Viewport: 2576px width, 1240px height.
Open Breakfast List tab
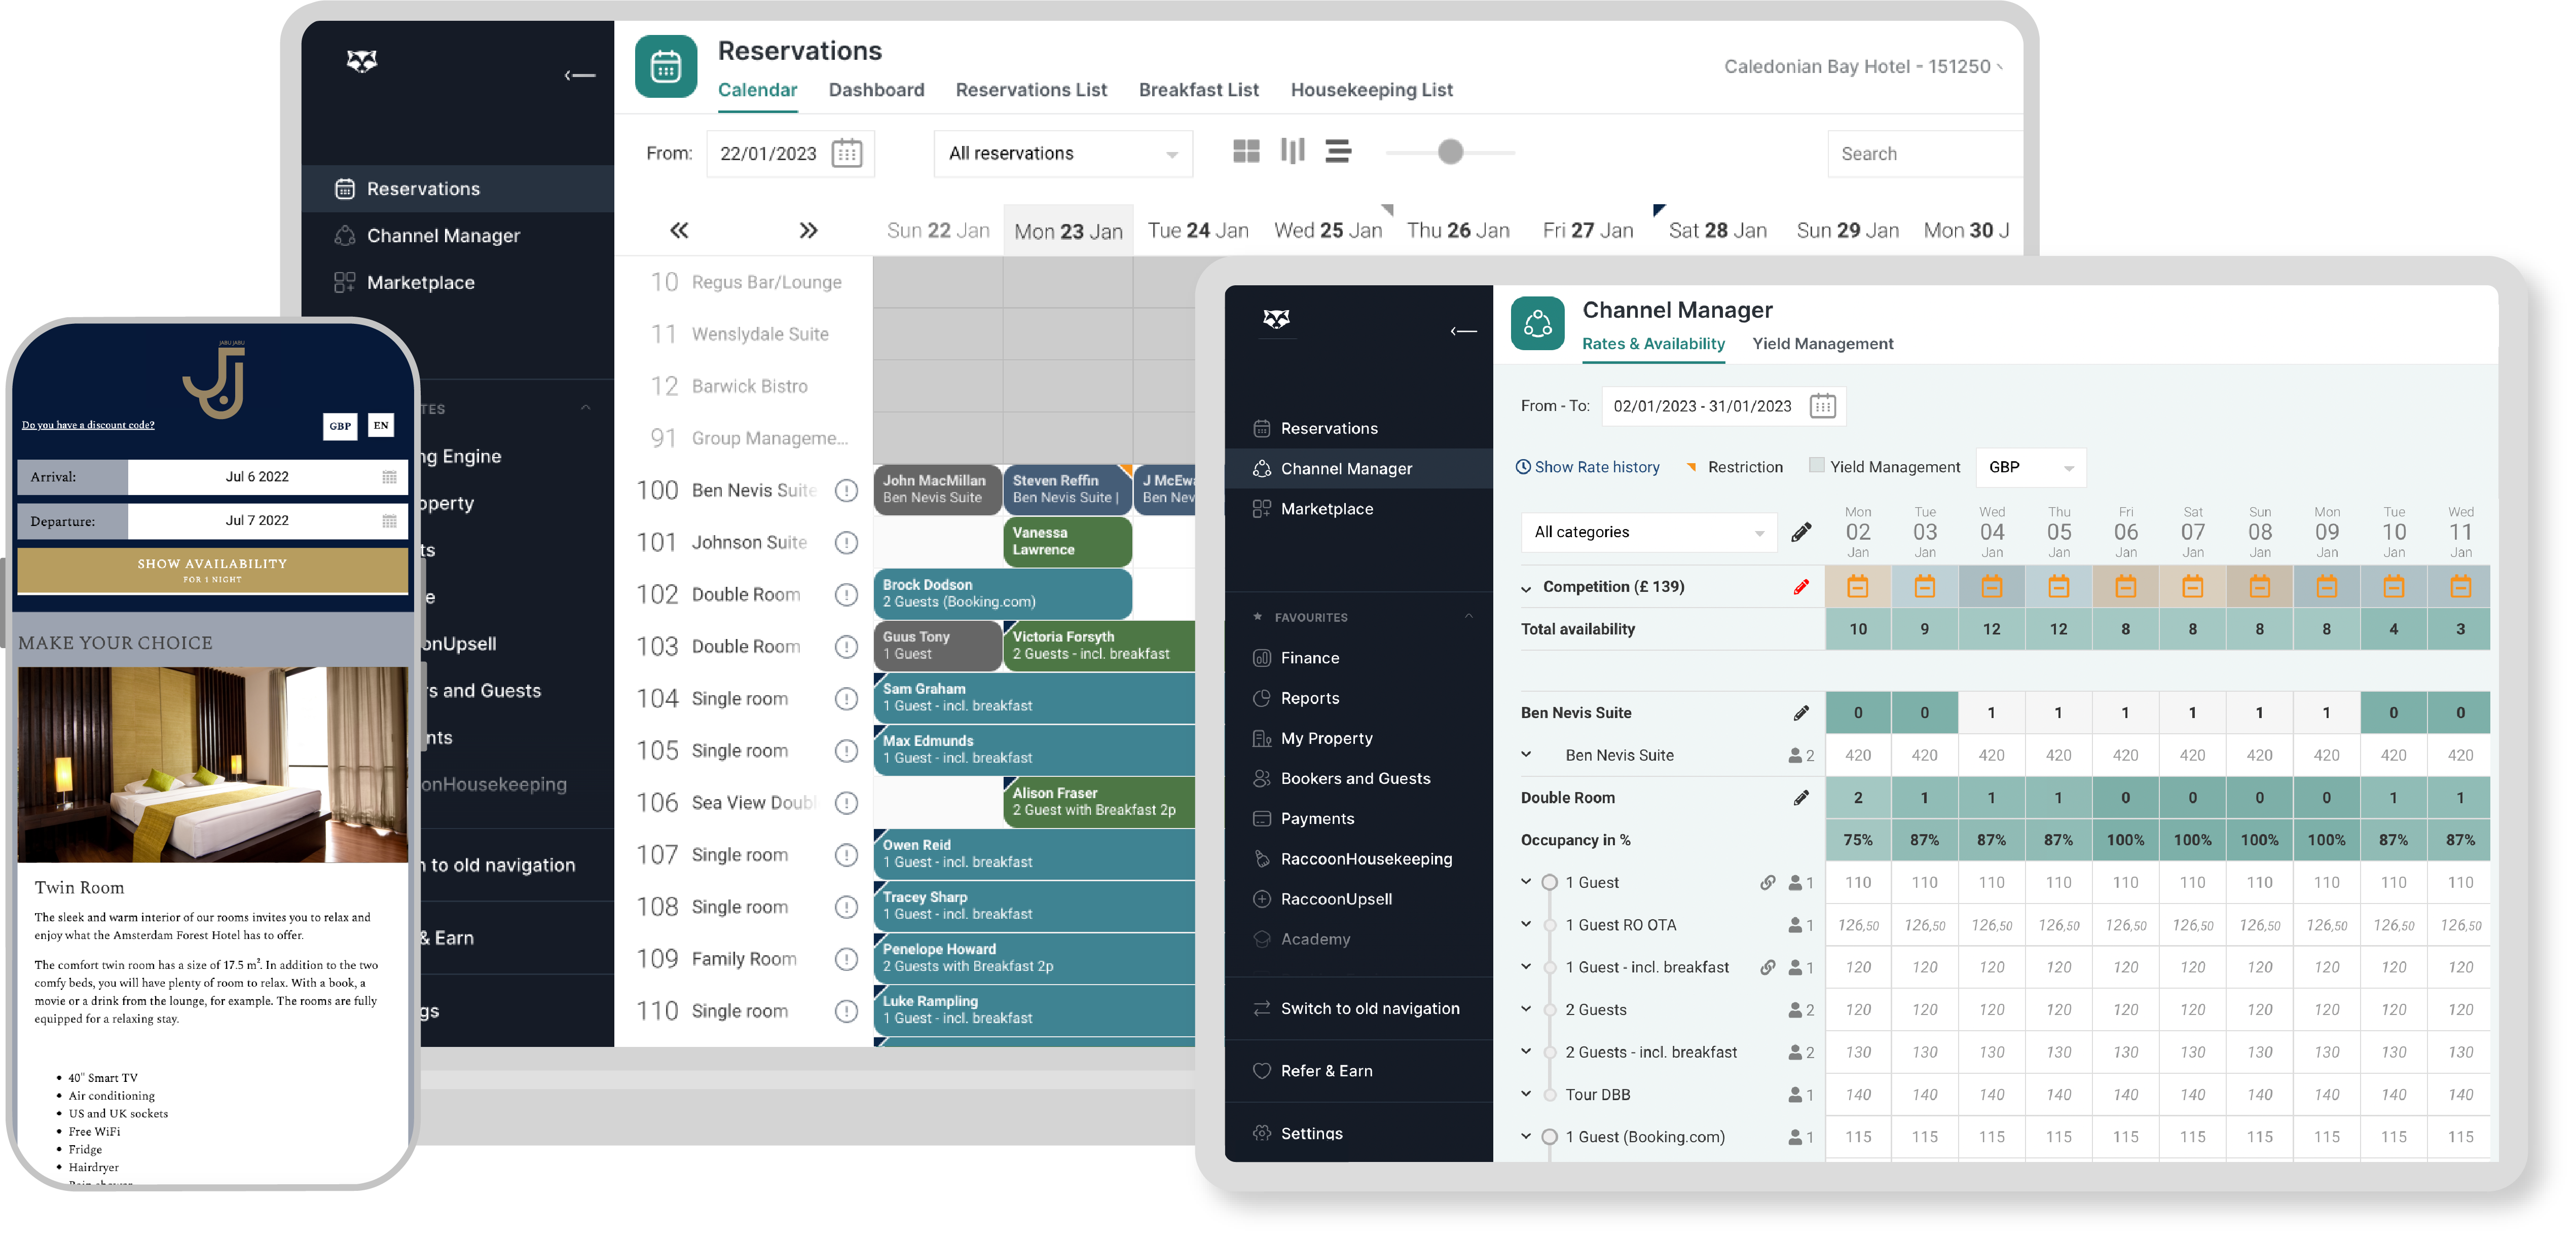point(1198,90)
